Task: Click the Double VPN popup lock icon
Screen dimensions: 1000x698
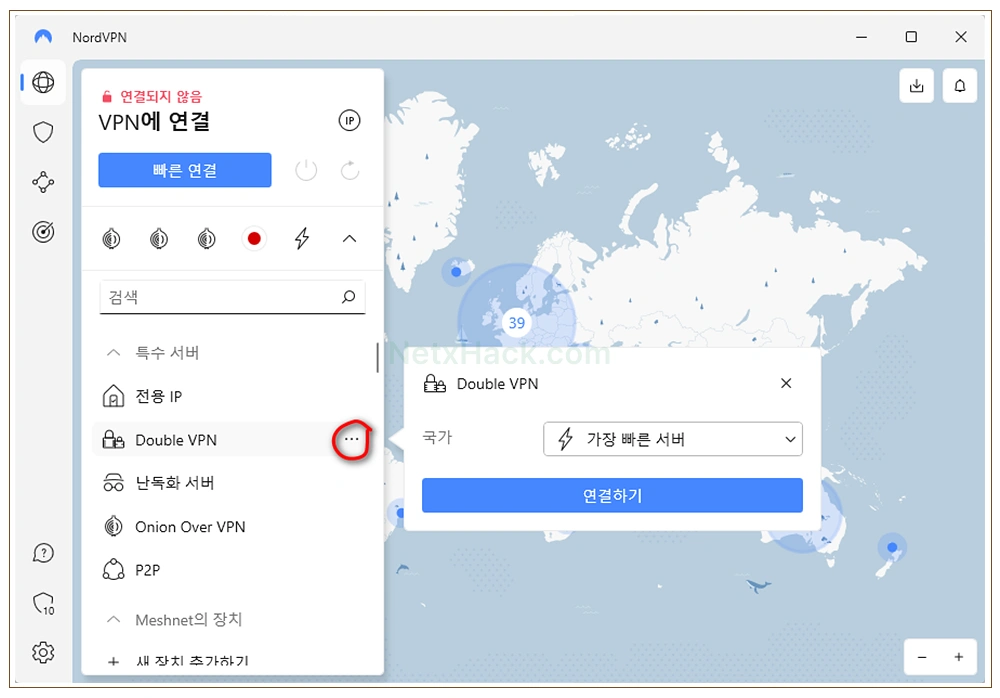Action: click(x=435, y=383)
